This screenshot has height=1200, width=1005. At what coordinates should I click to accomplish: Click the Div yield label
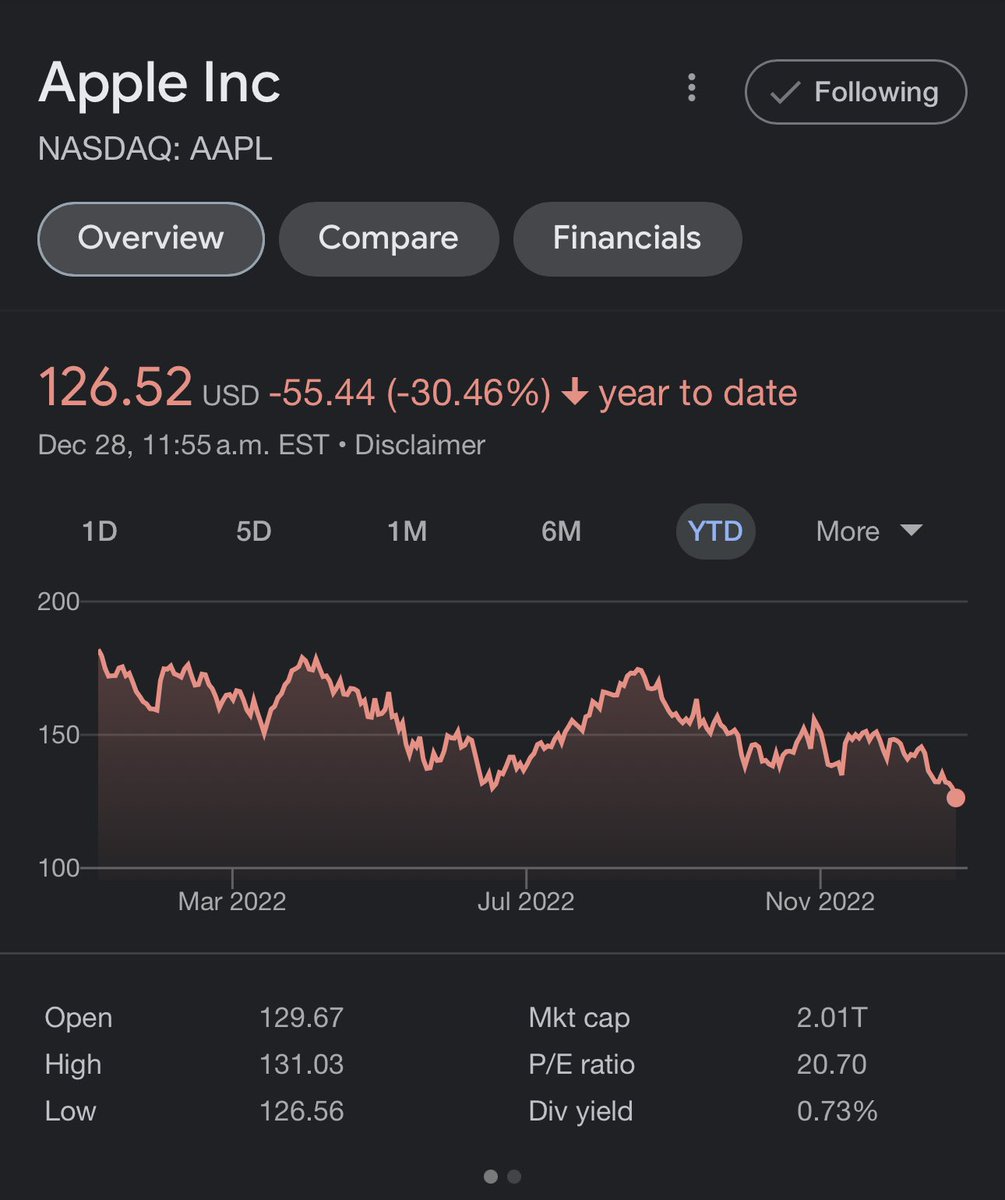pos(580,1111)
